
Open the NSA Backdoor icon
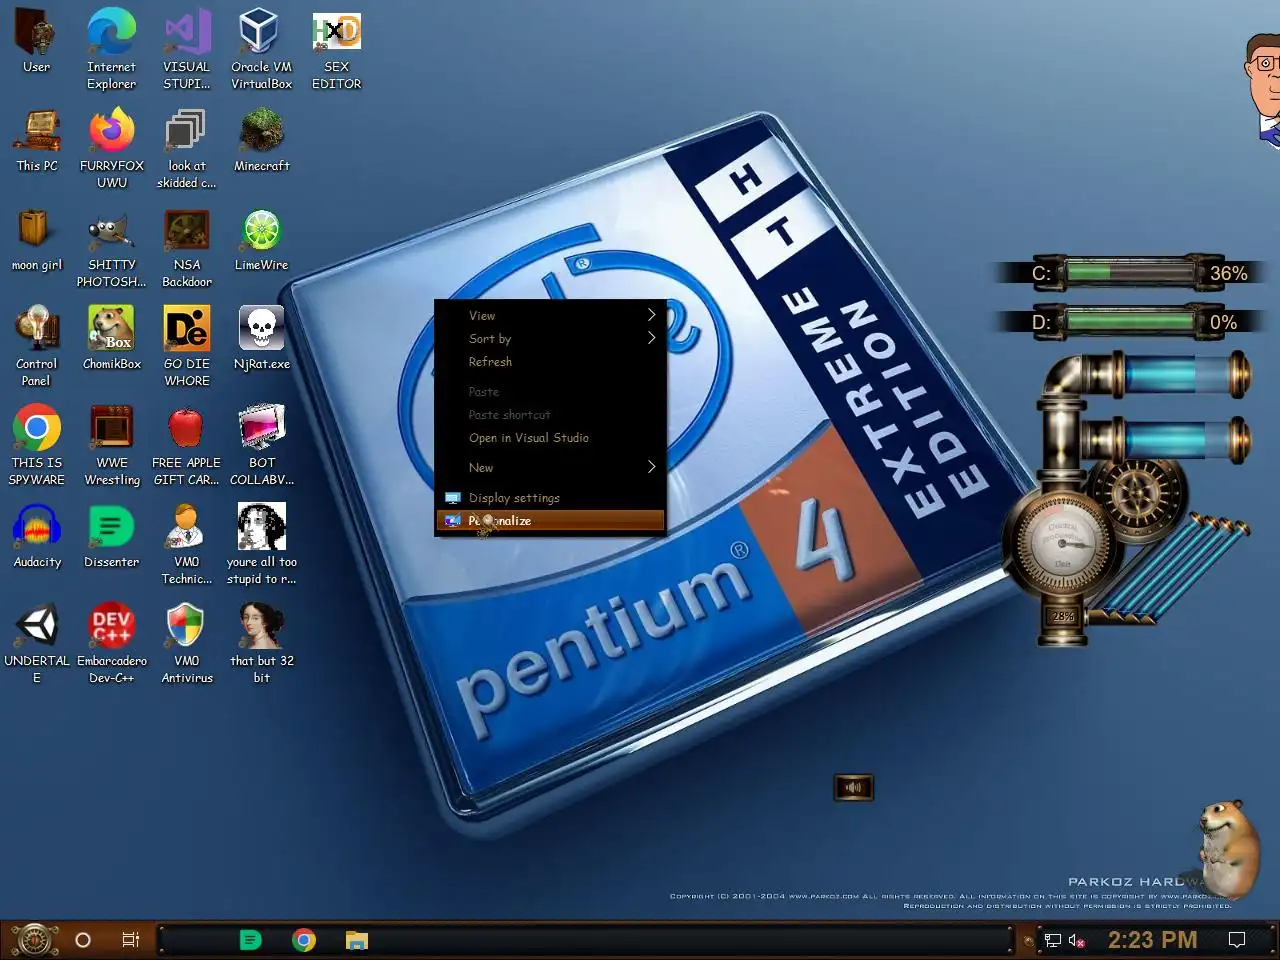click(x=187, y=248)
